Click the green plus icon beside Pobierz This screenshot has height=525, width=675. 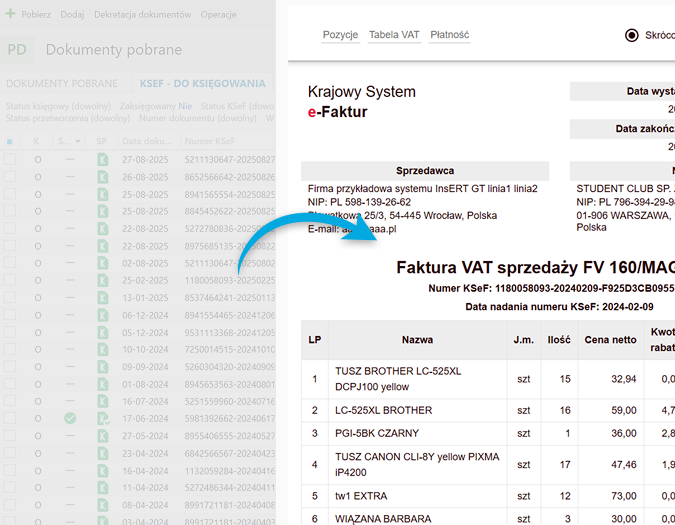(10, 15)
